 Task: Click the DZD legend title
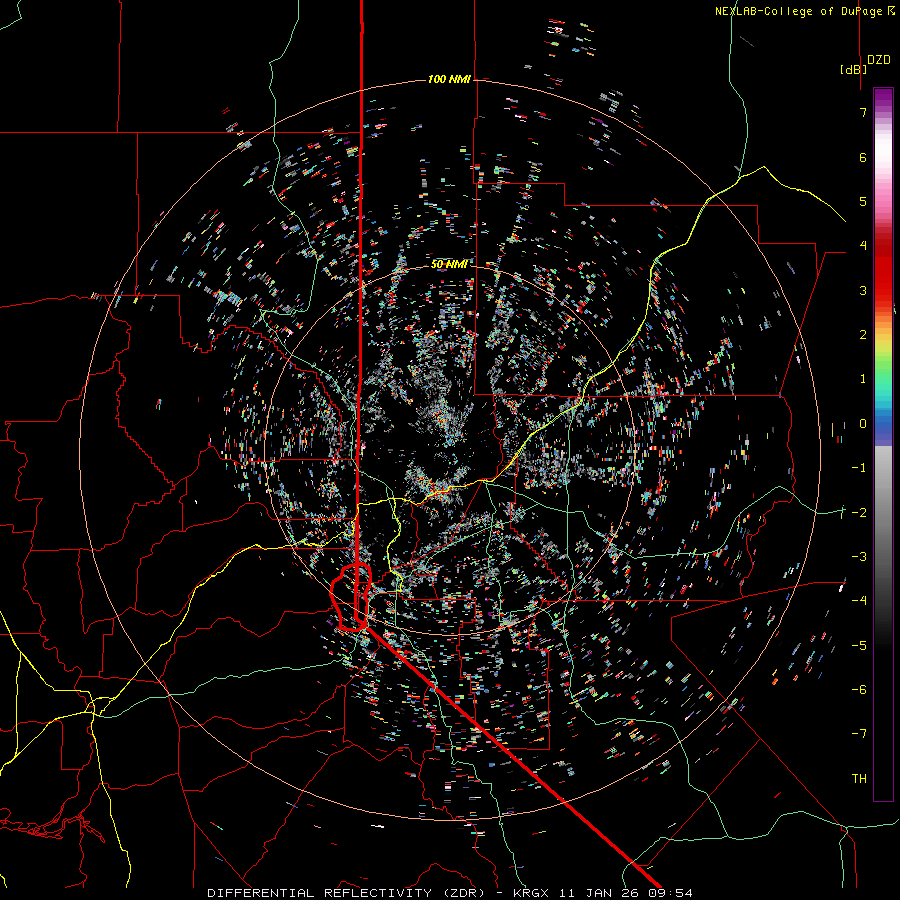(x=879, y=60)
